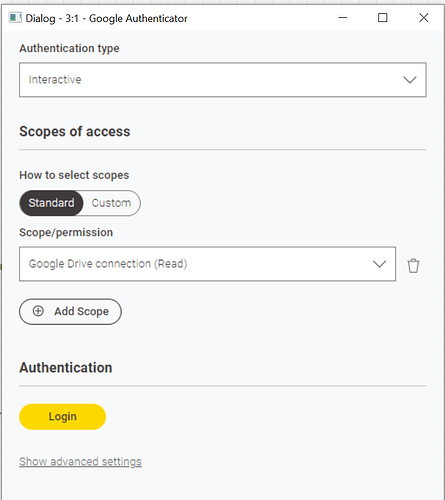Select the Standard scope selection mode
445x500 pixels.
[51, 203]
